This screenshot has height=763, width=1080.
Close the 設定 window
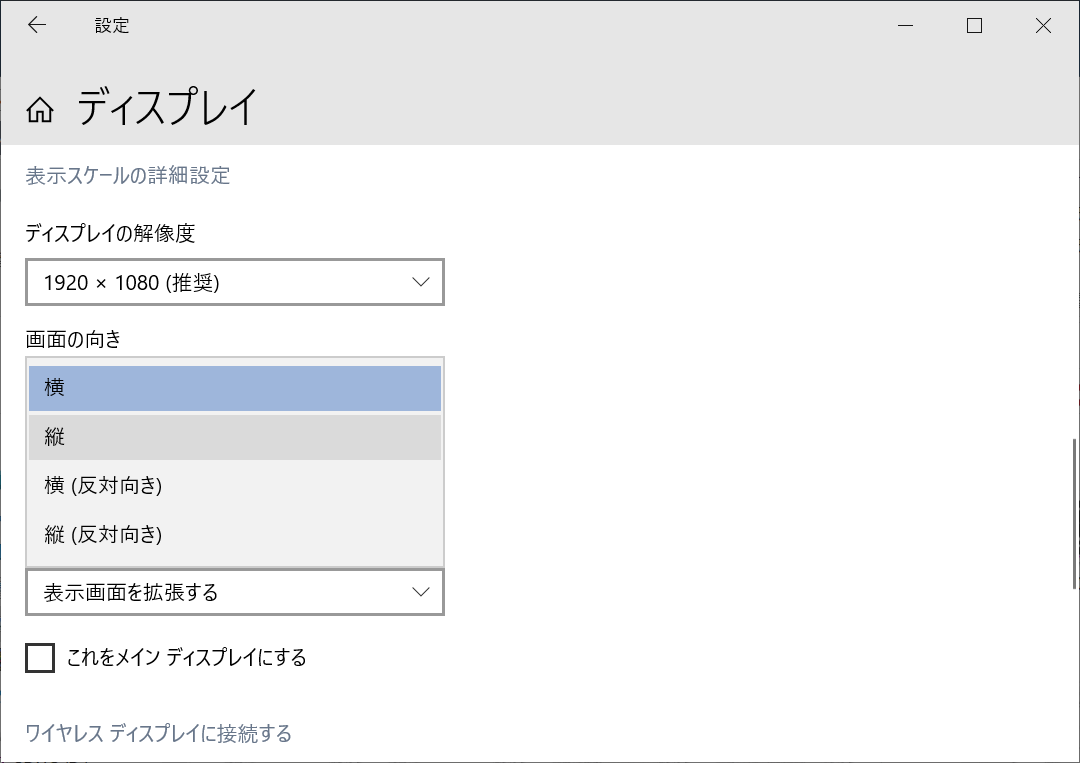click(x=1043, y=25)
